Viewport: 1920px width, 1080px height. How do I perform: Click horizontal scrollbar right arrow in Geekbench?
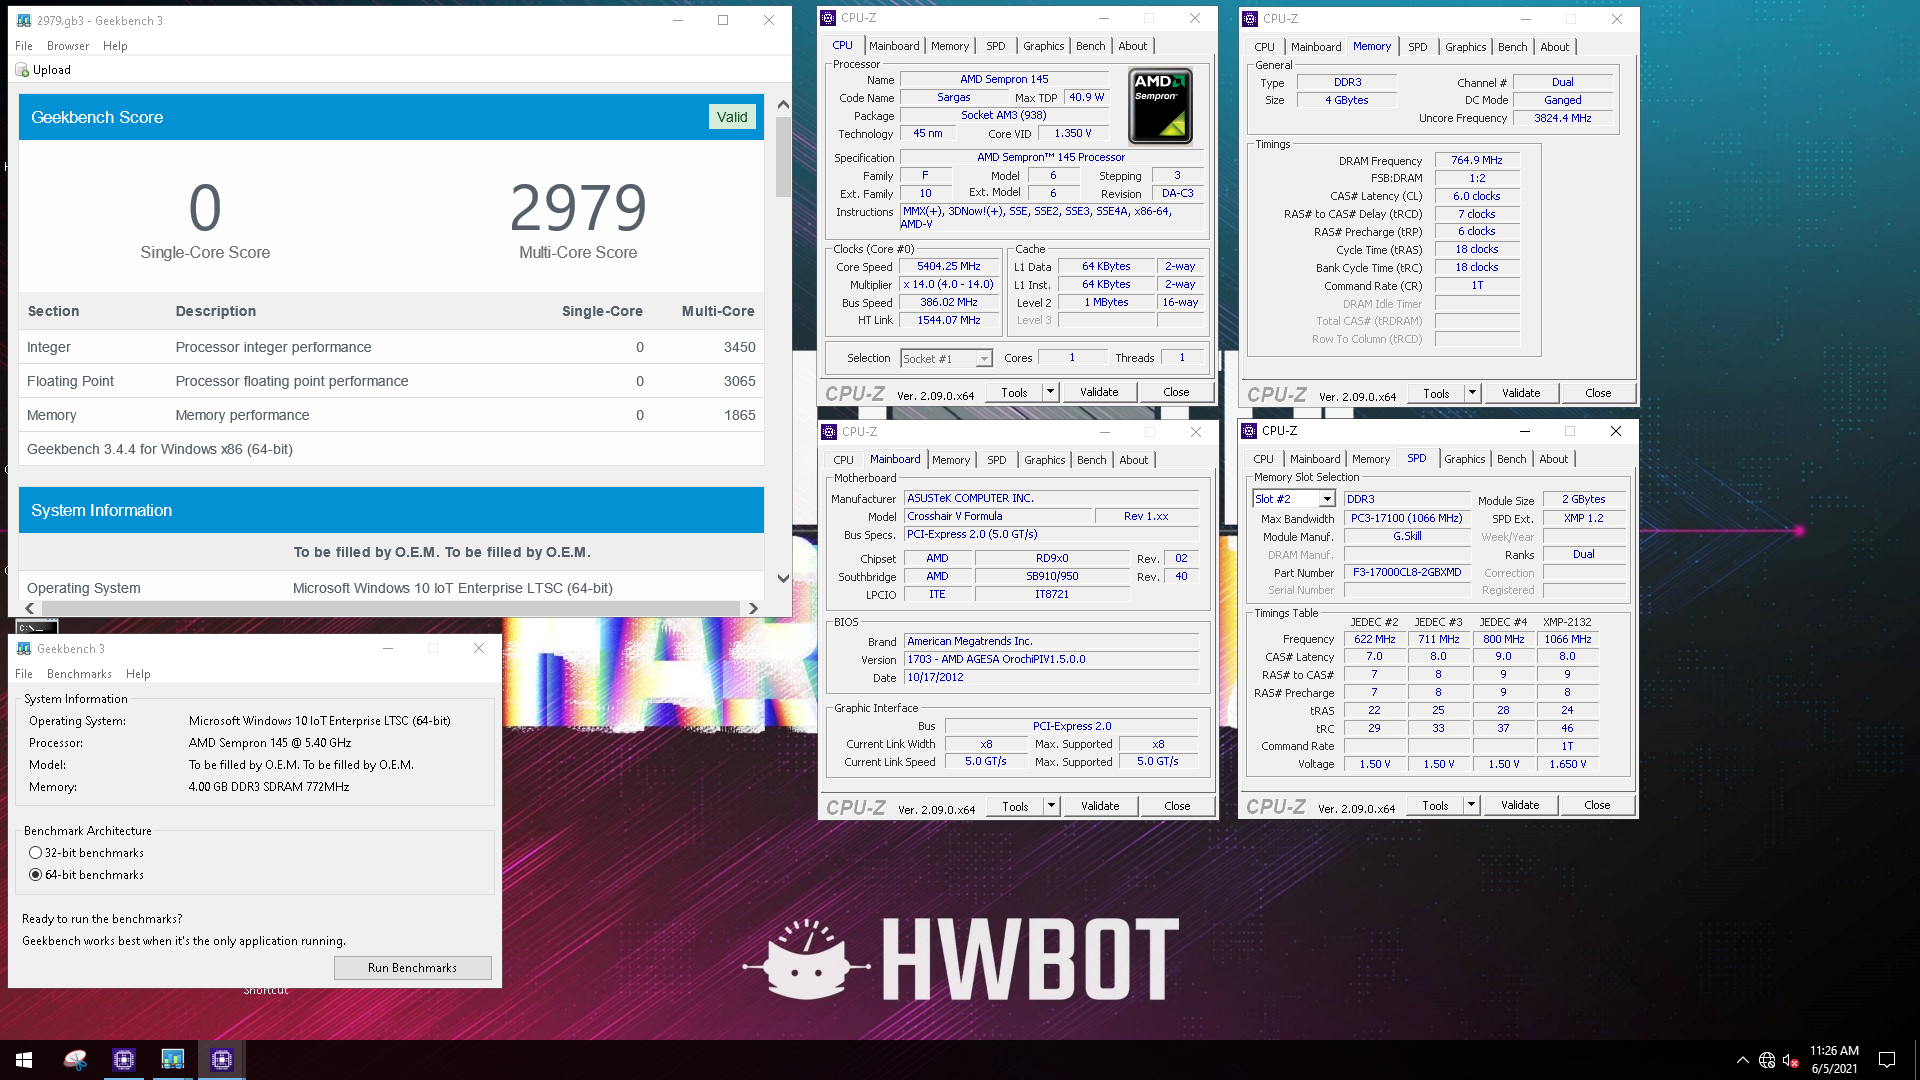tap(753, 608)
